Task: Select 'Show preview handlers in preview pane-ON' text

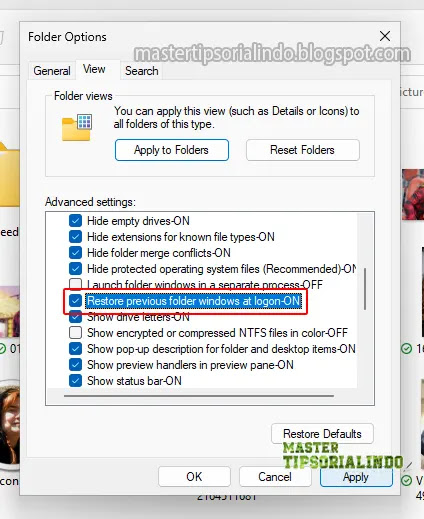Action: click(x=190, y=365)
